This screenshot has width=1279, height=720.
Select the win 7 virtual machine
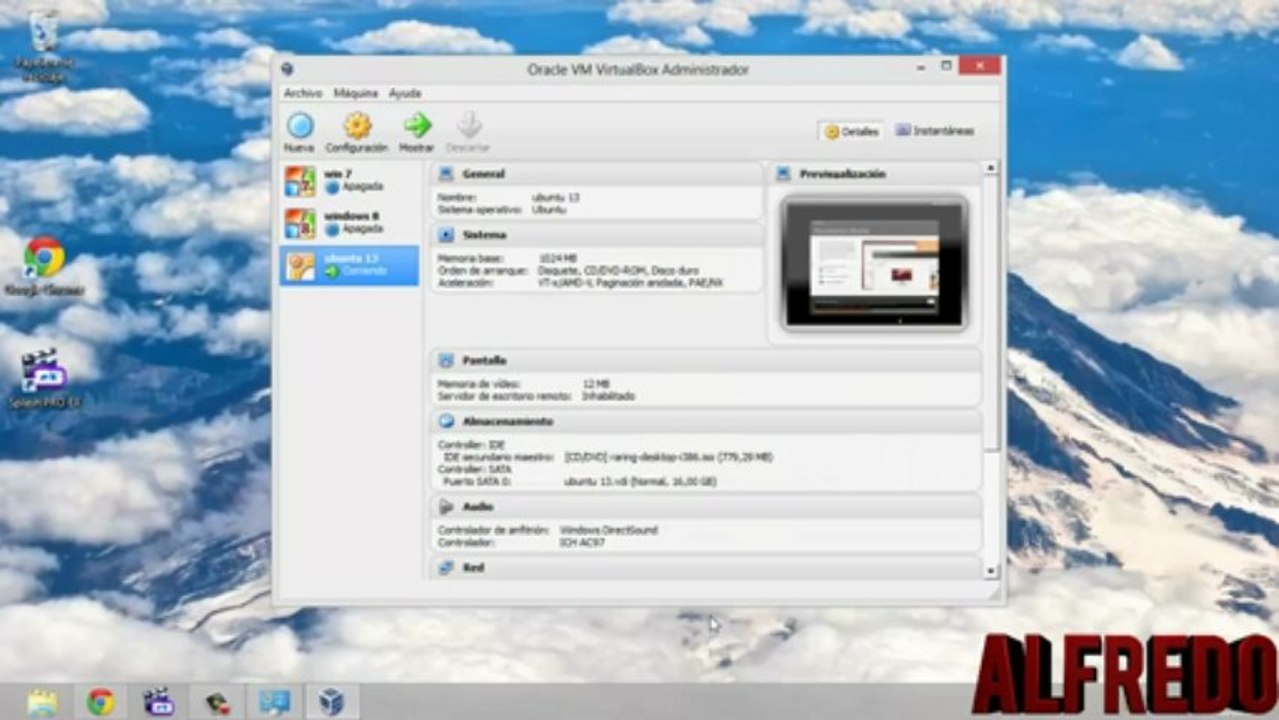coord(349,181)
